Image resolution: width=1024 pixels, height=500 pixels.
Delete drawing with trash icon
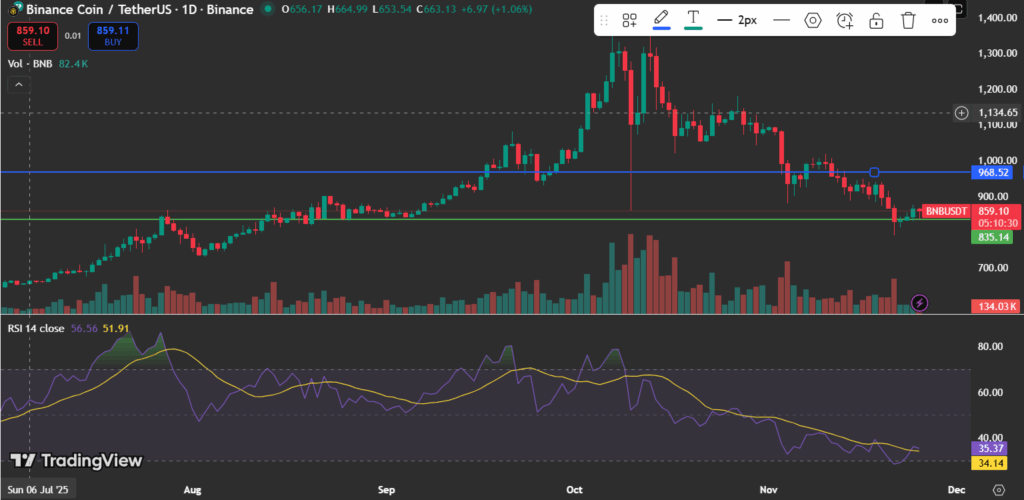pos(908,20)
